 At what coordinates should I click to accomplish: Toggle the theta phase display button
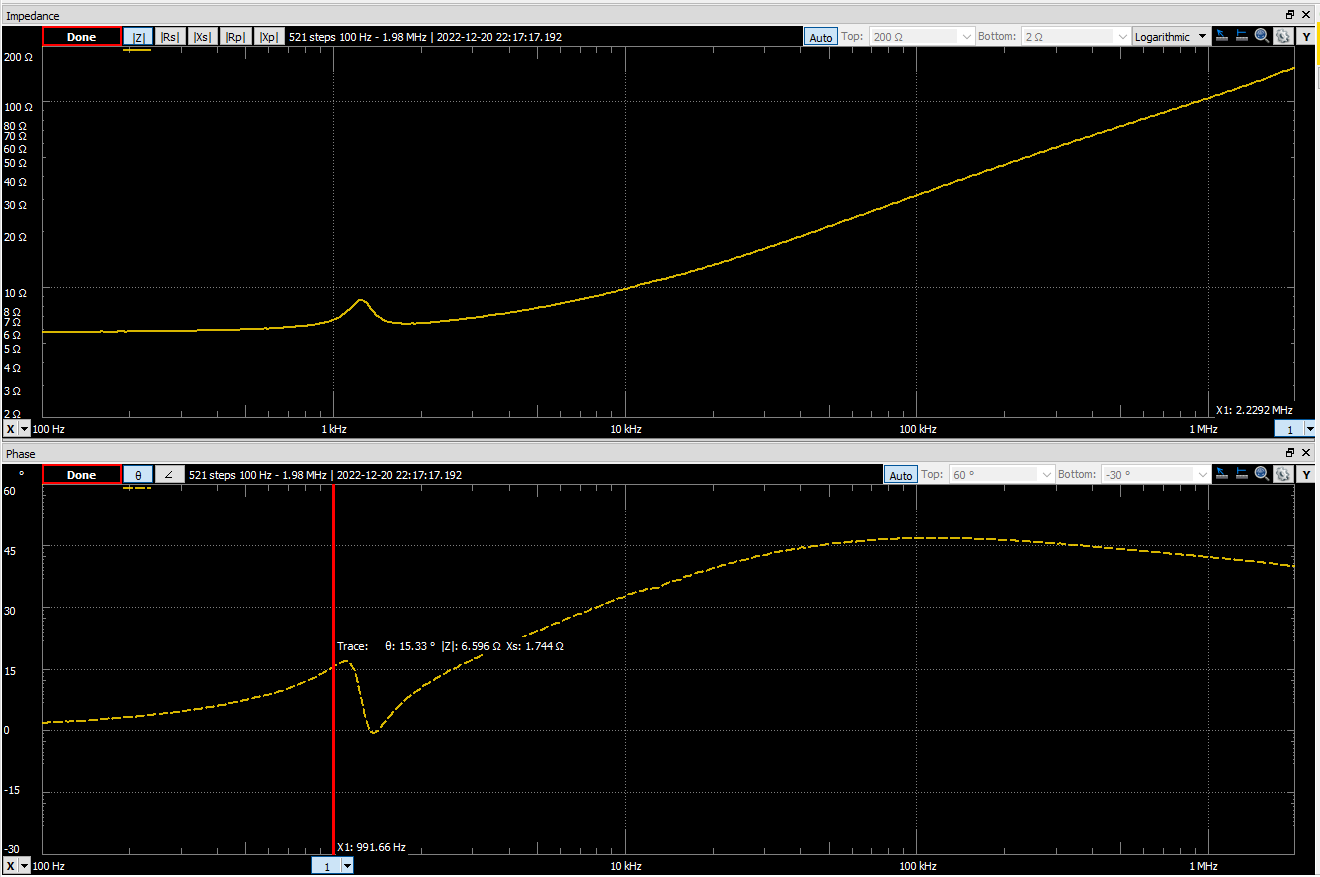click(x=138, y=475)
